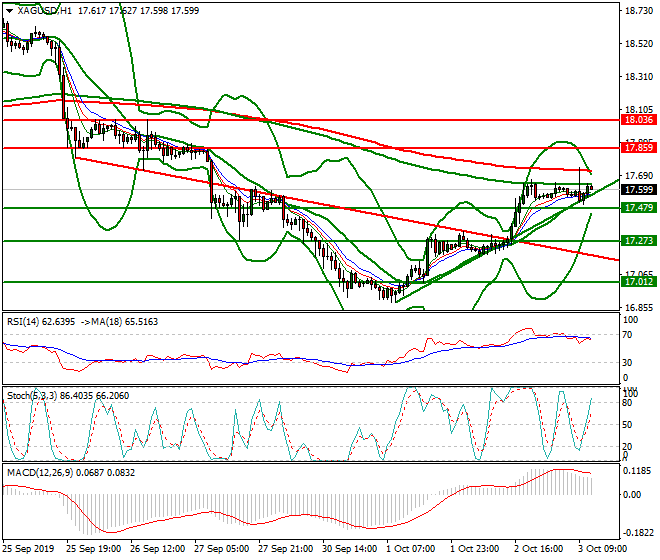The height and width of the screenshot is (560, 660).
Task: Select the 17.690 price scale value
Action: point(639,176)
